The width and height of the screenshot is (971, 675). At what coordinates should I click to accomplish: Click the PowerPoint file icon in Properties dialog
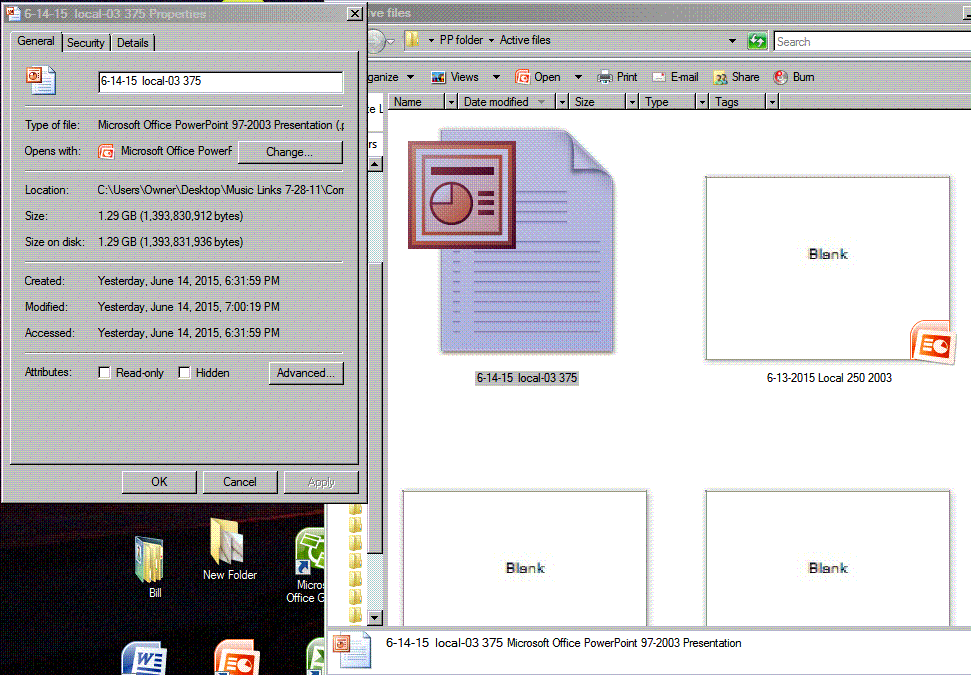point(41,81)
